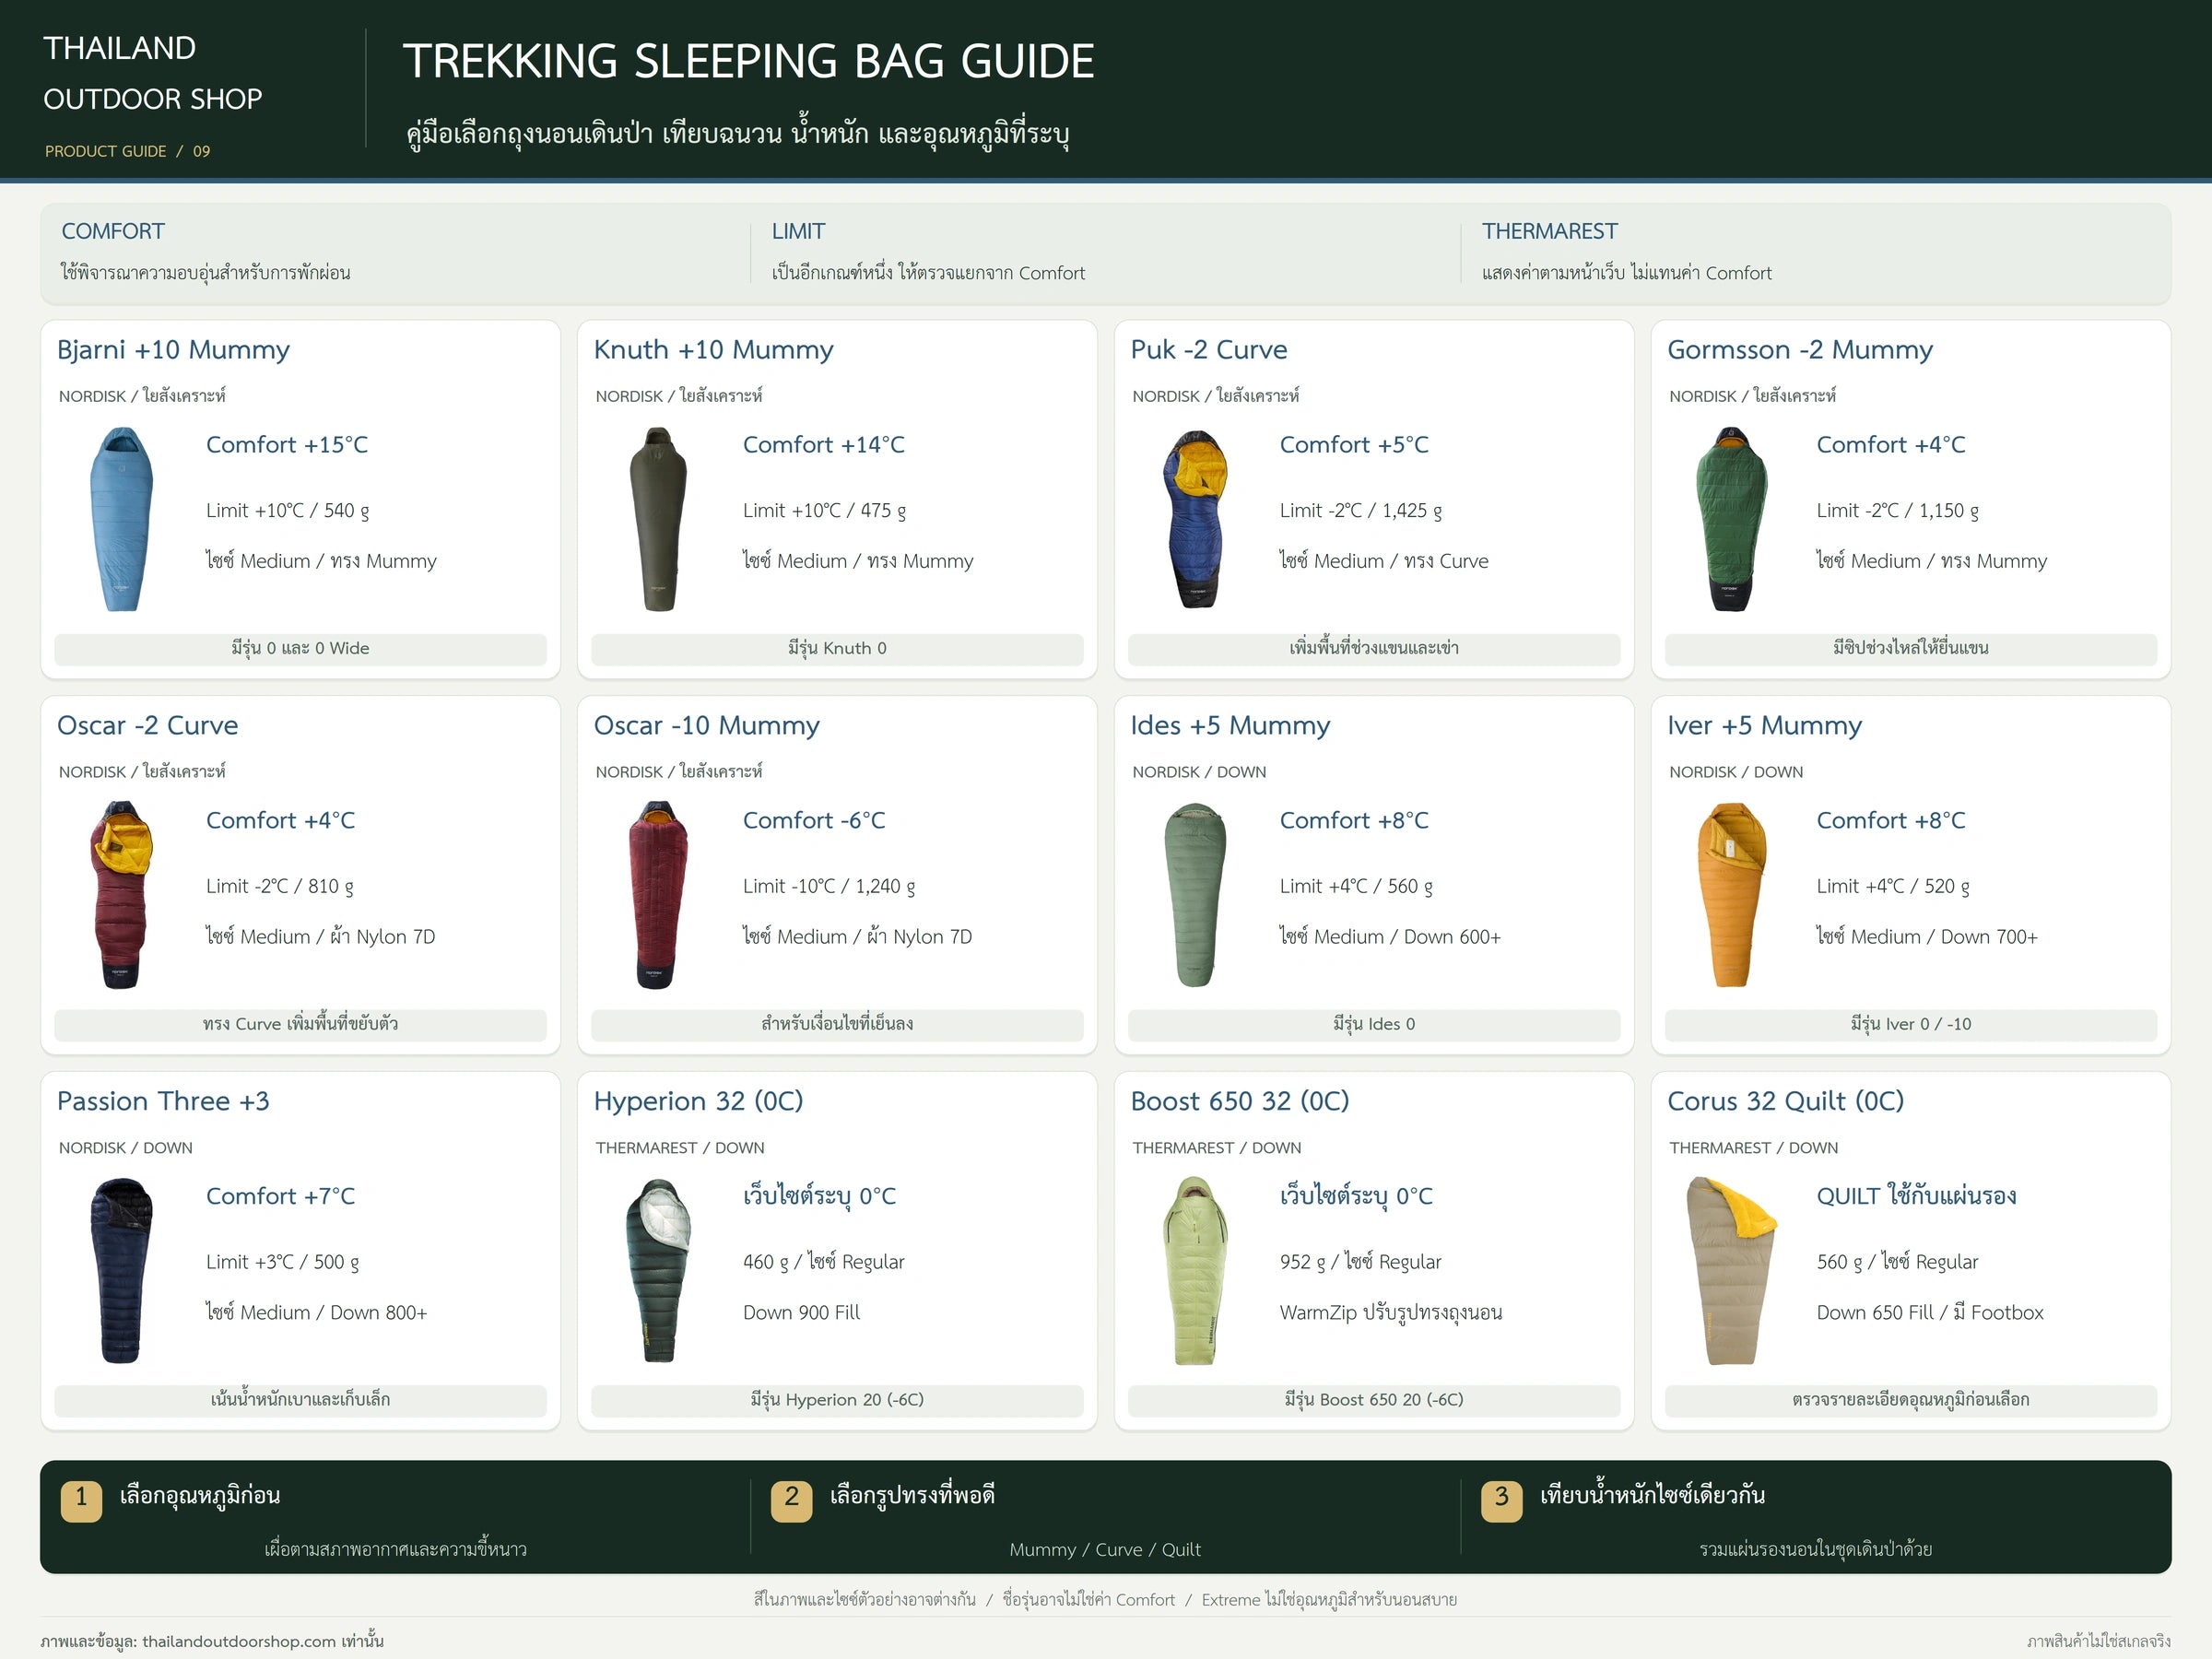
Task: Click "Comfort +15°C" on the Bjarni card
Action: click(x=287, y=445)
